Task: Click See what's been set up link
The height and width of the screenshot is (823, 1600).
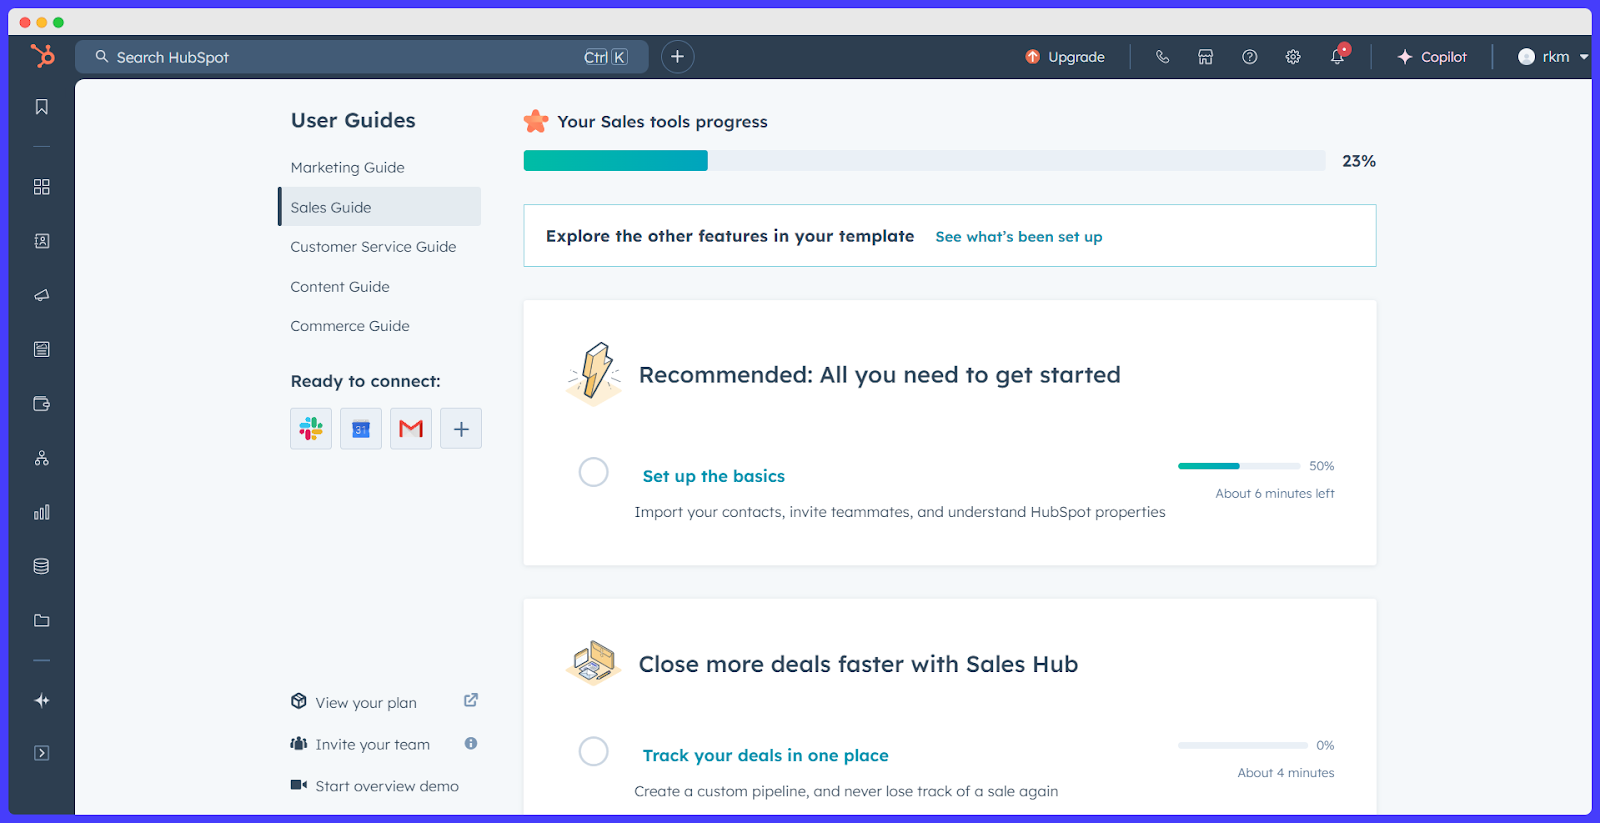Action: coord(1019,237)
